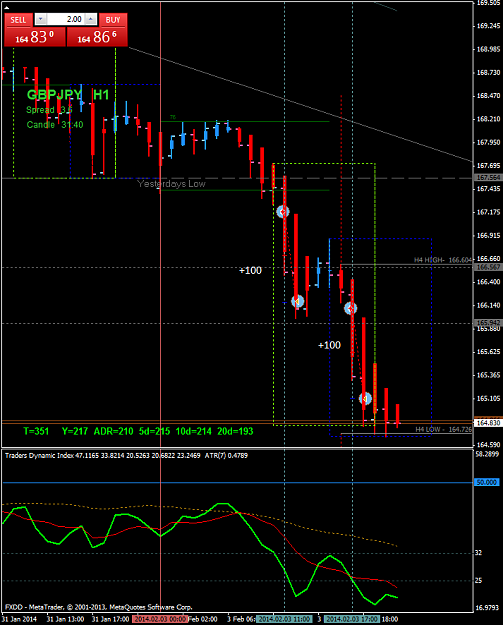
Task: Click the Spread 3.6 readout
Action: tap(49, 110)
